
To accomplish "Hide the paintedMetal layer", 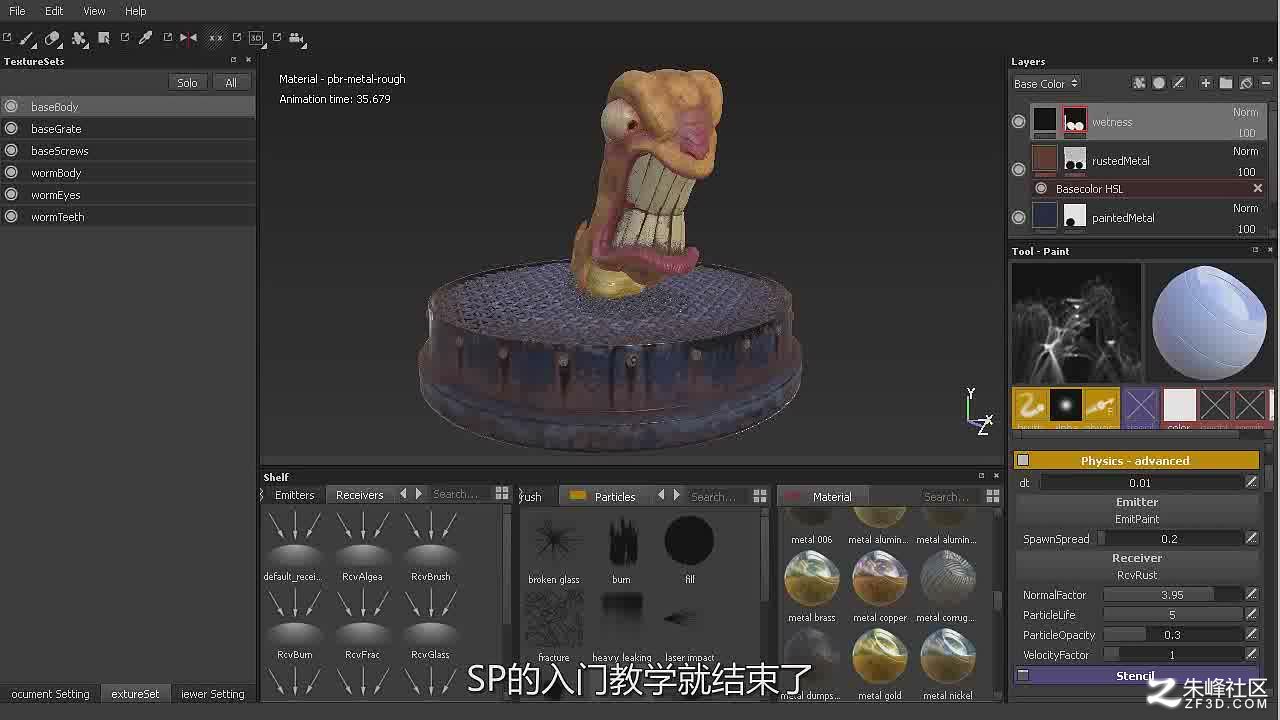I will (1018, 217).
